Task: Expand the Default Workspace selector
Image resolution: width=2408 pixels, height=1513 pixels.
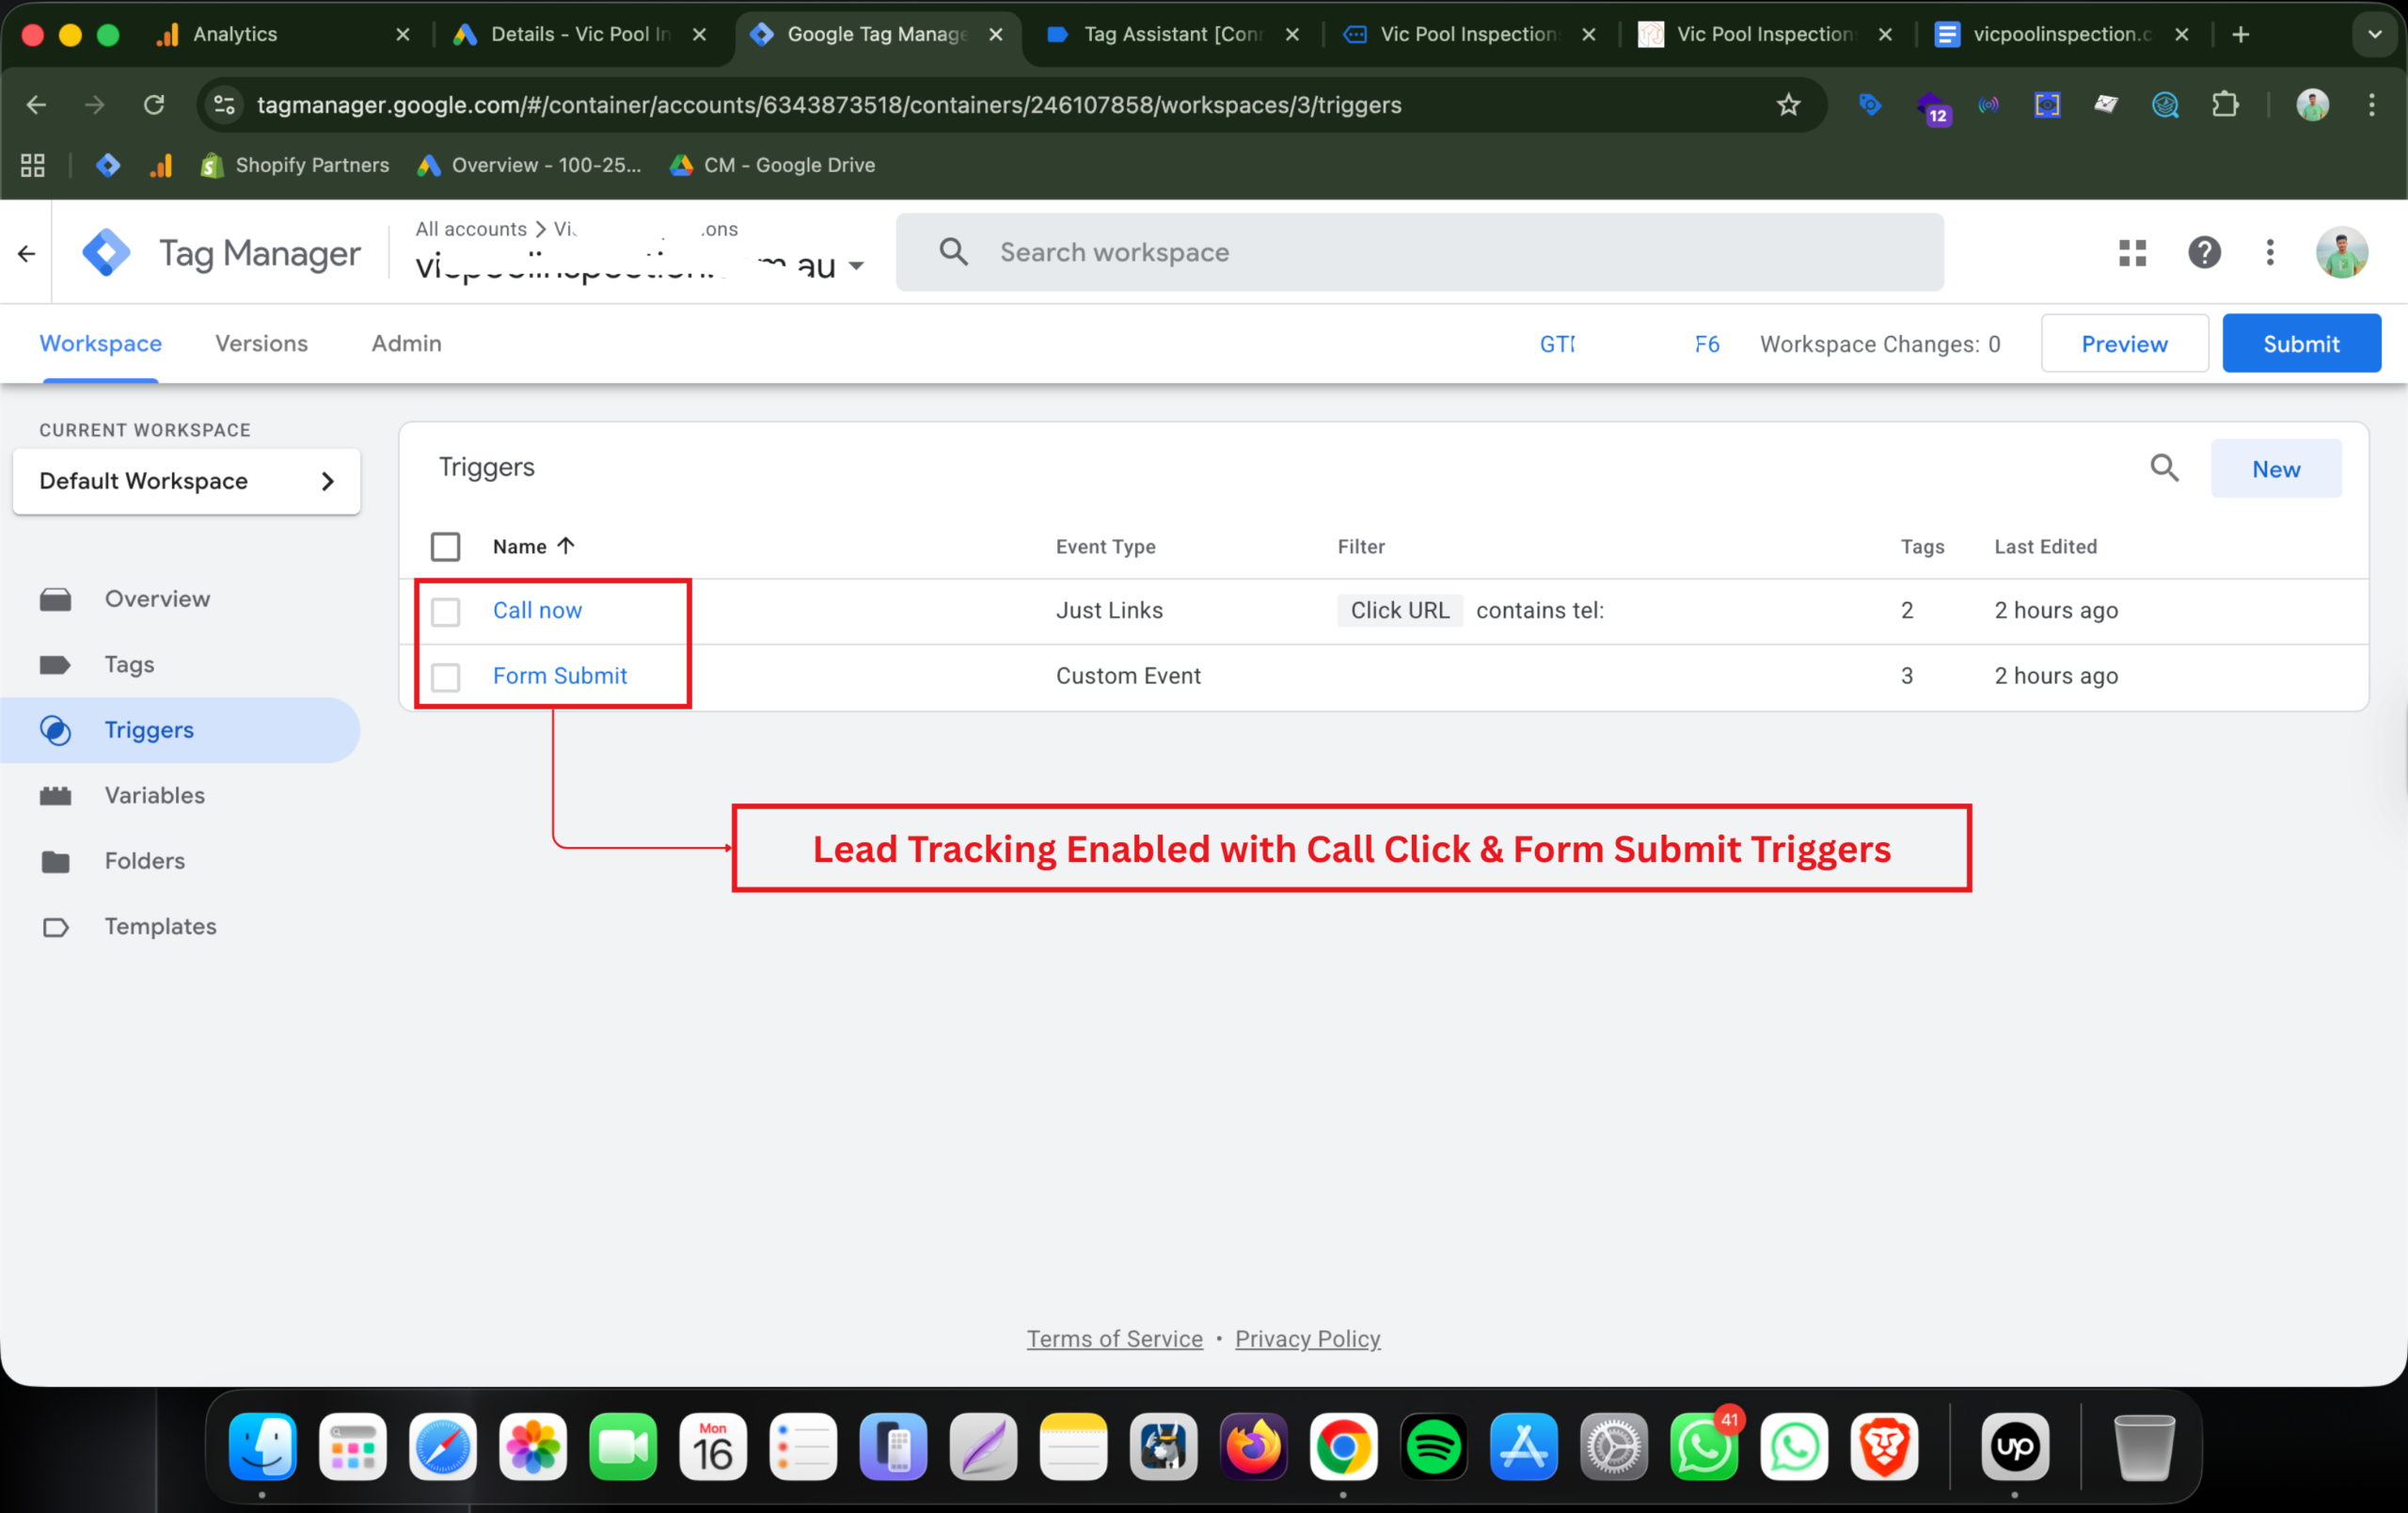Action: point(186,481)
